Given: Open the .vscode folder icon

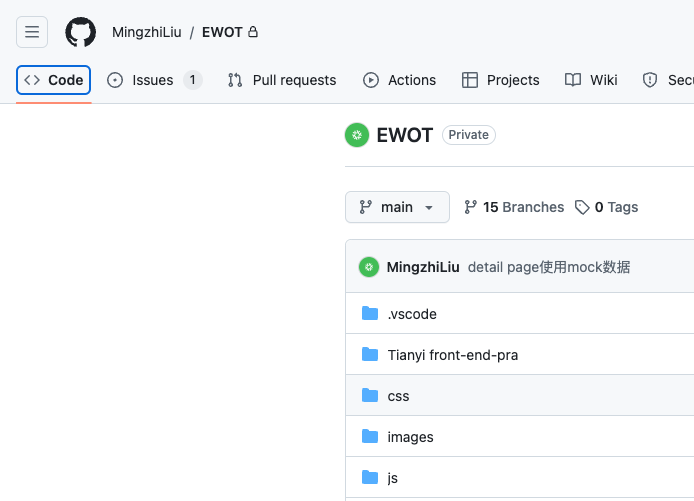Looking at the screenshot, I should coord(370,313).
